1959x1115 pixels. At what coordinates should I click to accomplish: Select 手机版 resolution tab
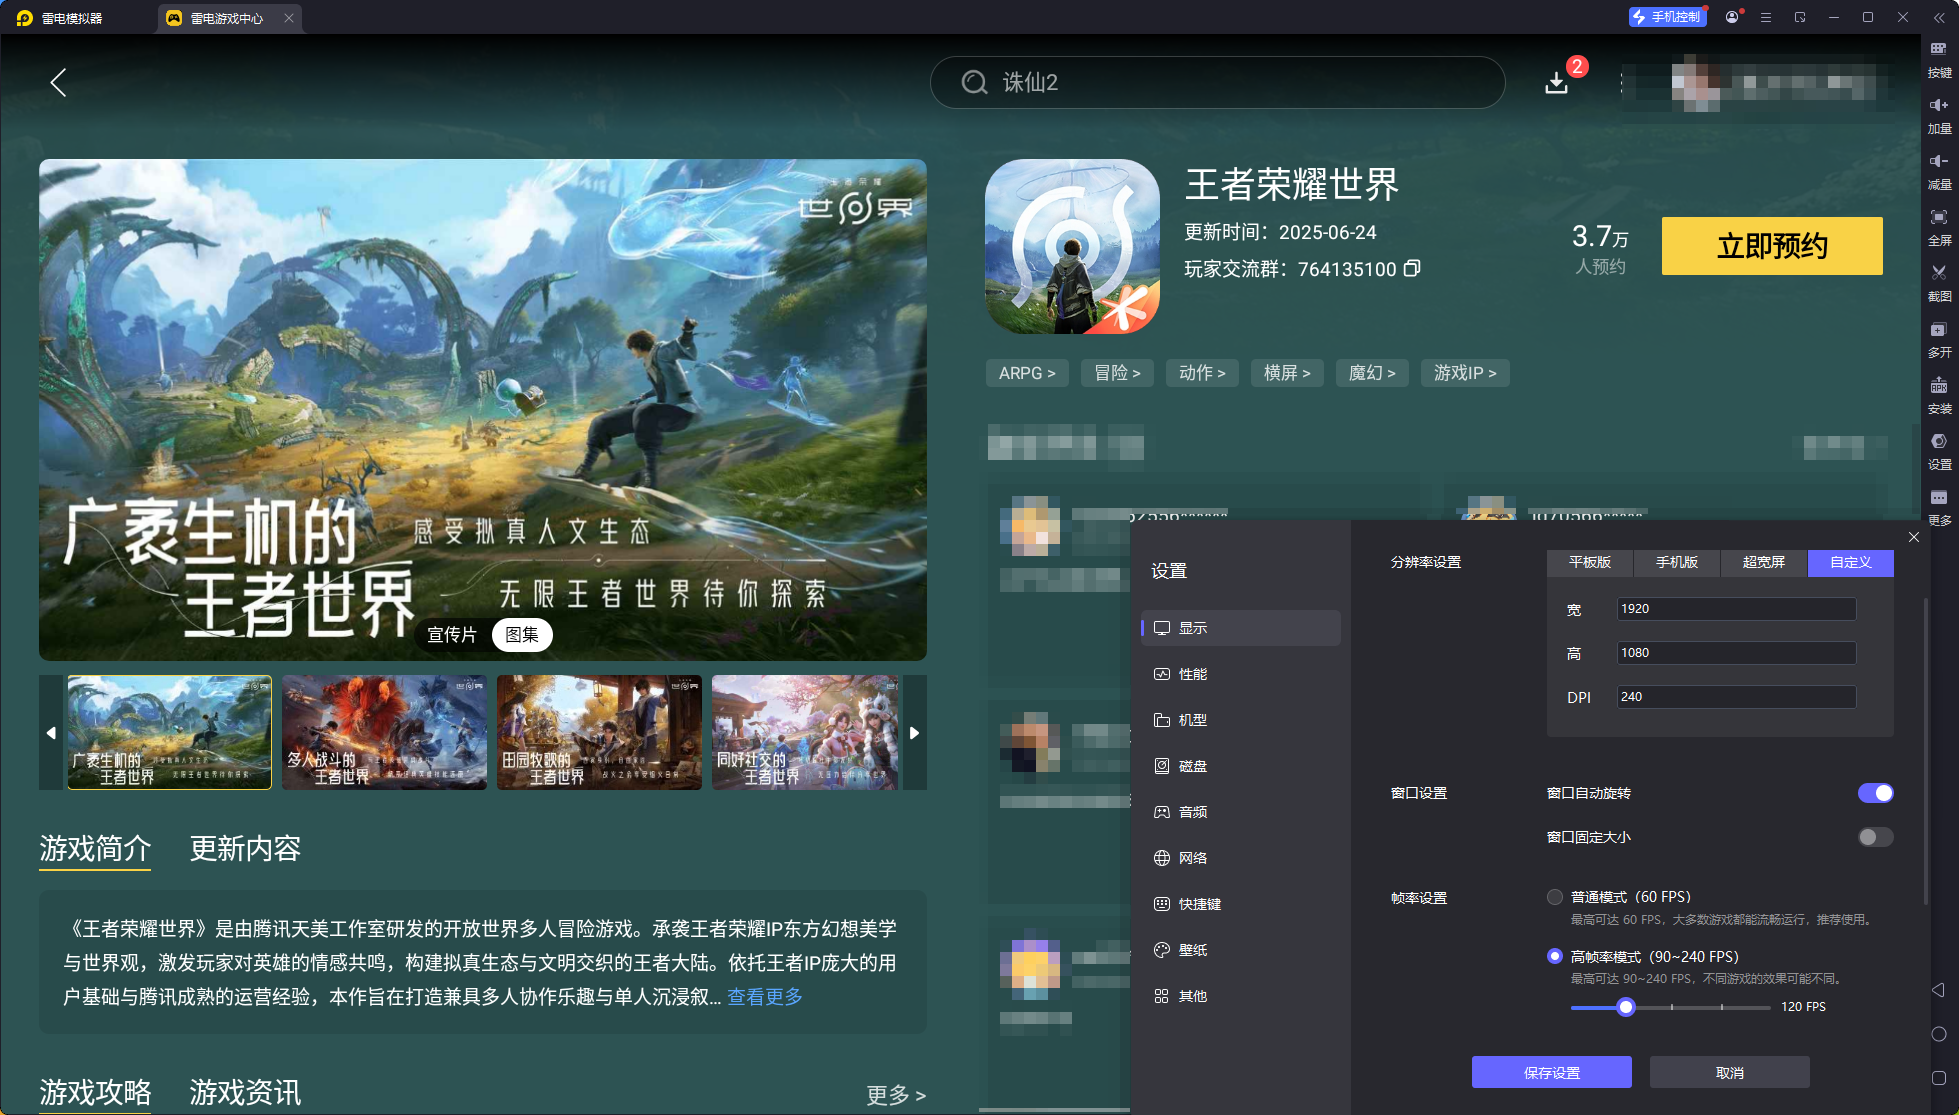pyautogui.click(x=1677, y=563)
